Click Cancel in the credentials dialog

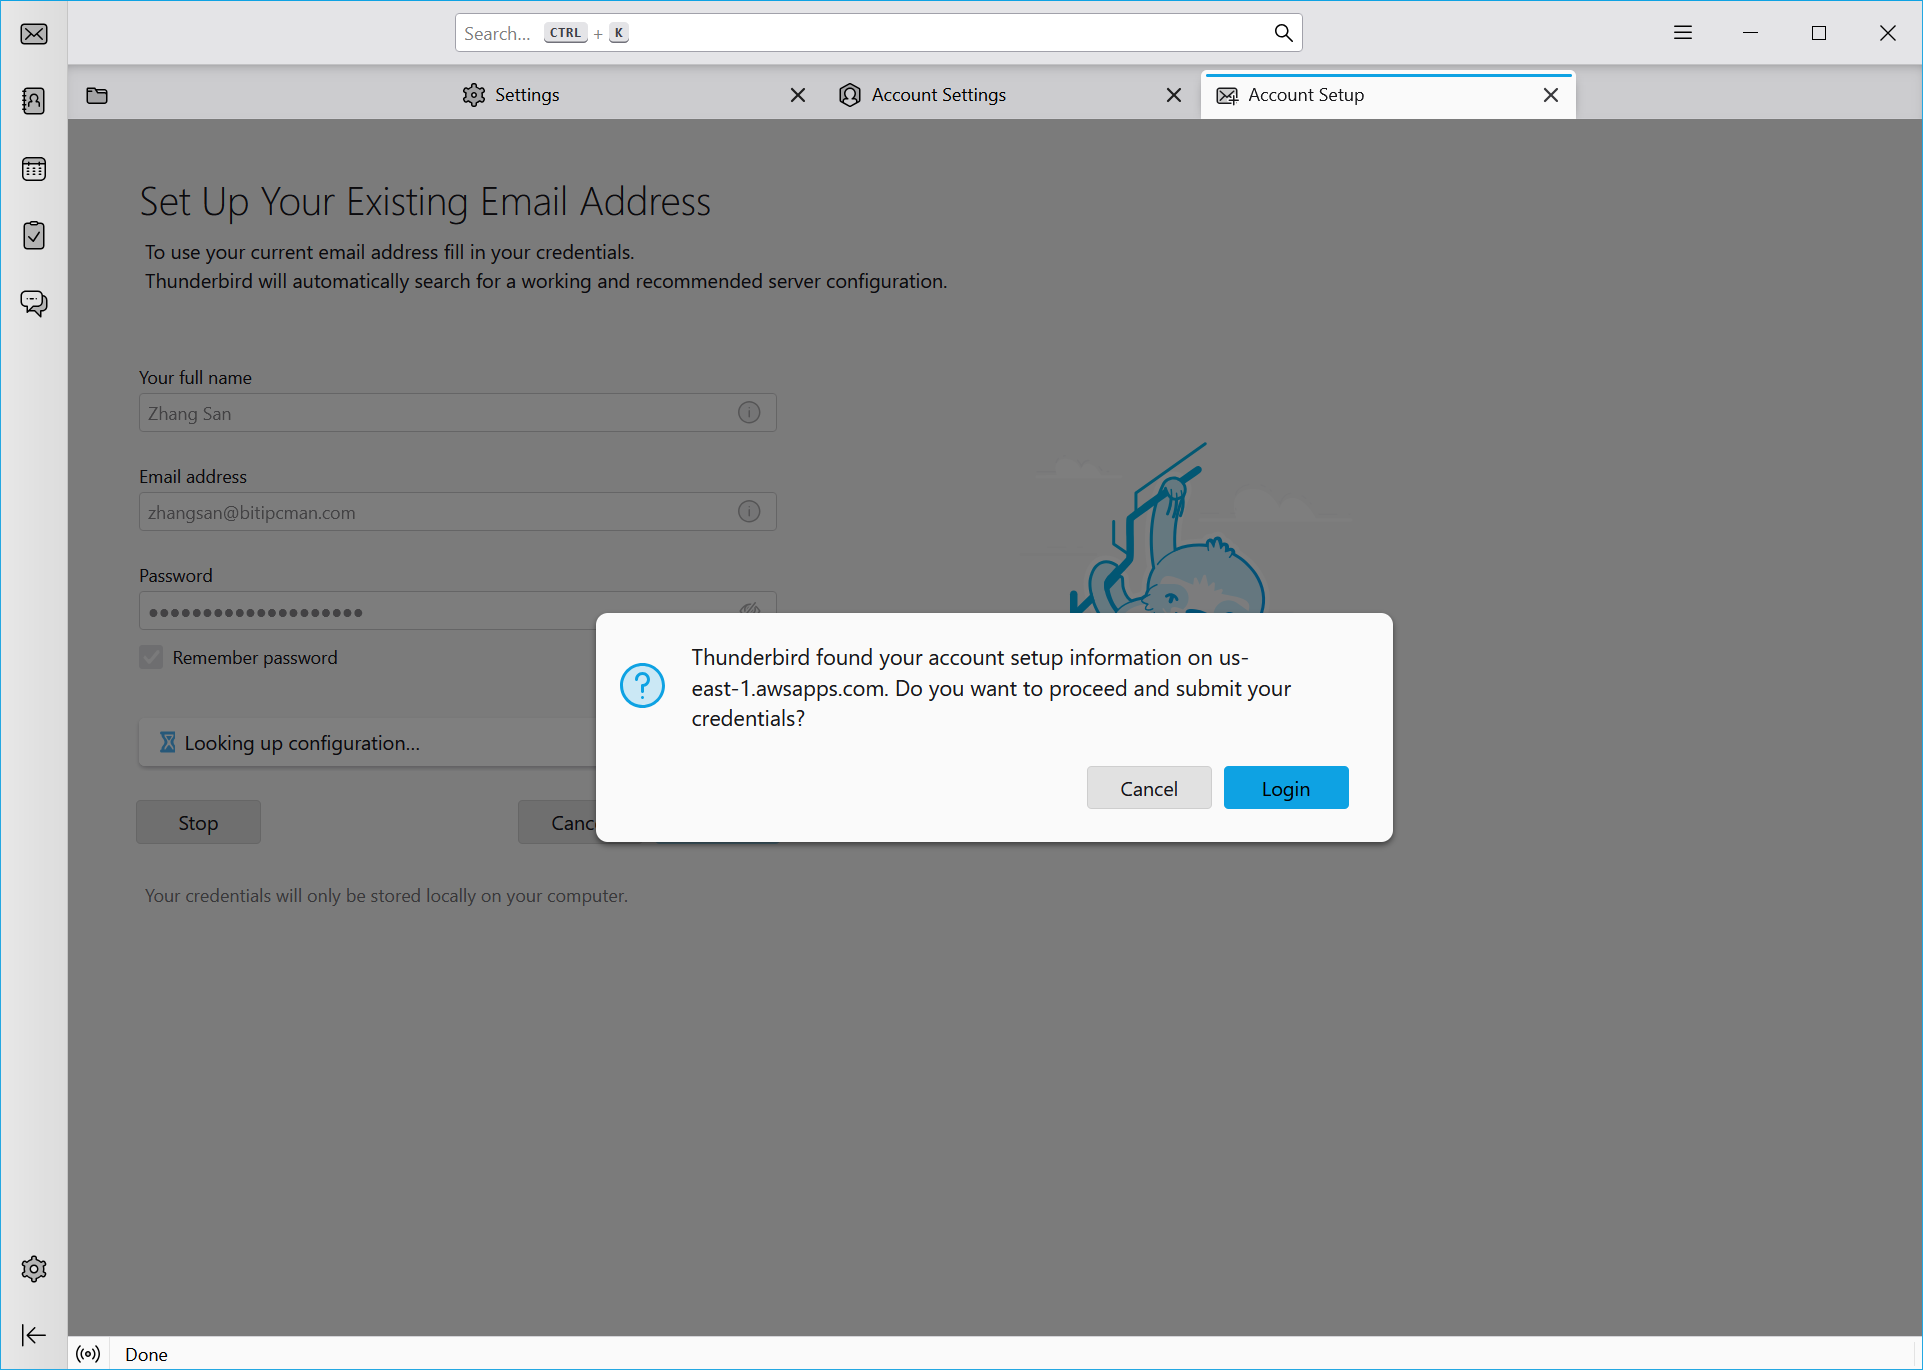pyautogui.click(x=1149, y=788)
